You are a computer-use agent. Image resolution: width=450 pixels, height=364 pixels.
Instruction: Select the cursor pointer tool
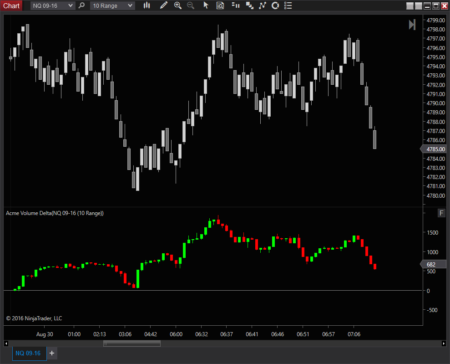click(206, 5)
